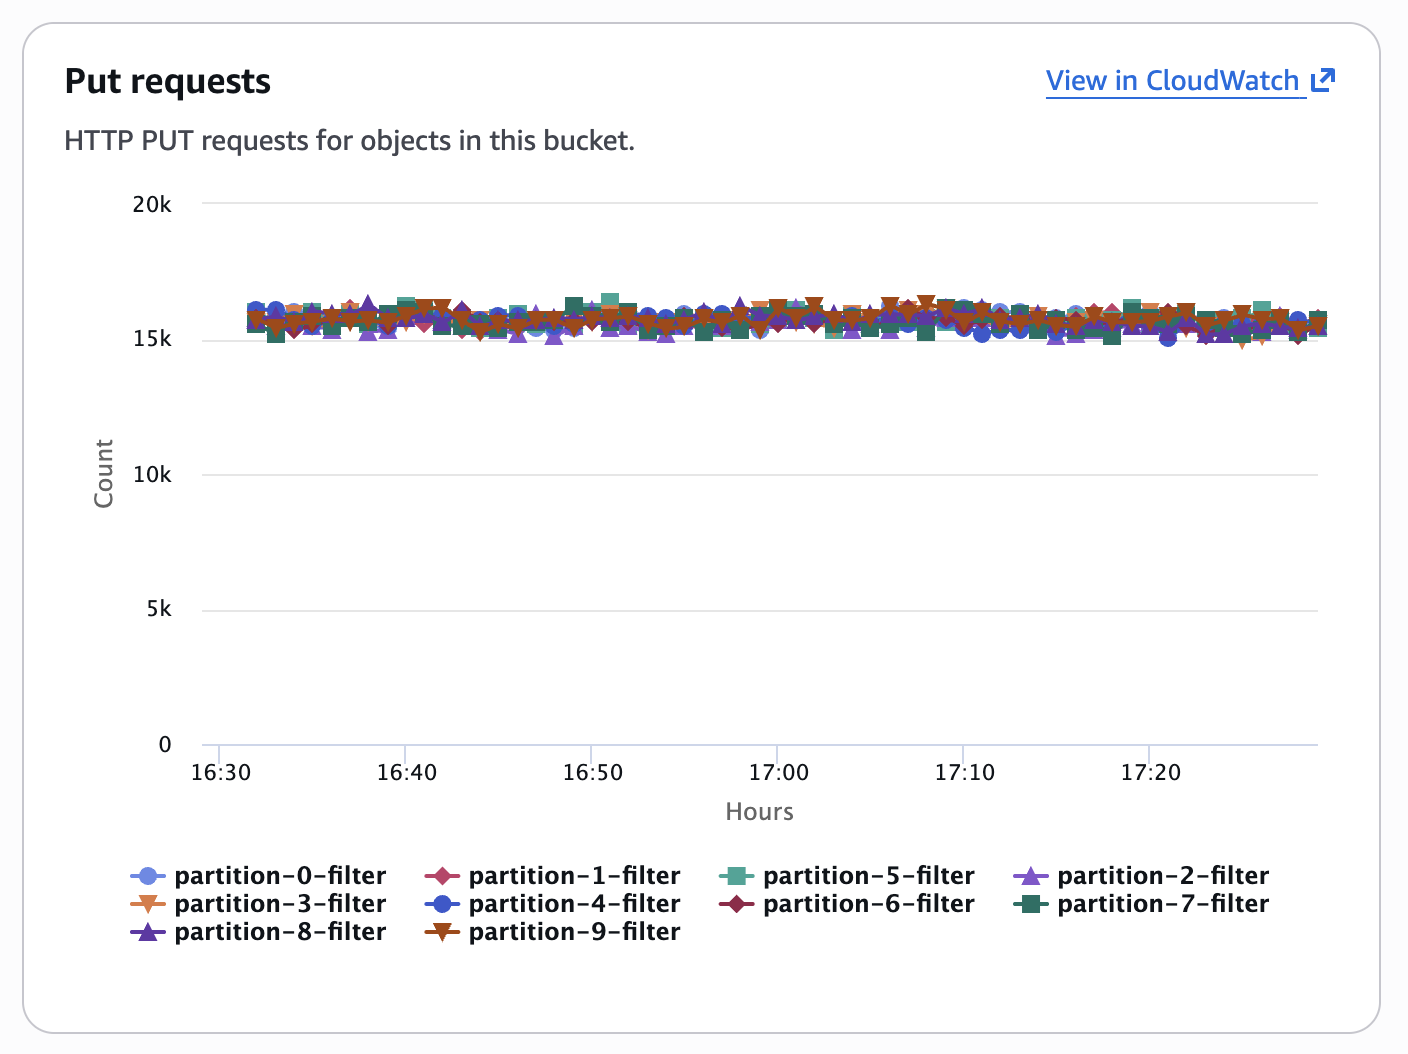Click the external link icon beside View in CloudWatch
The height and width of the screenshot is (1054, 1408).
click(x=1322, y=79)
